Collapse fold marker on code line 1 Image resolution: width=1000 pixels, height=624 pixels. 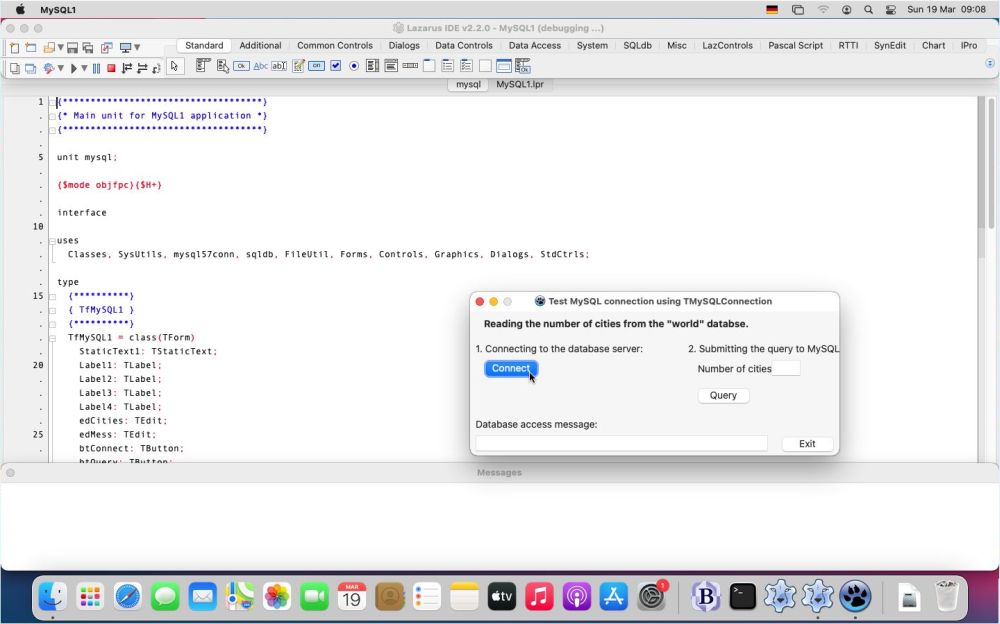pos(52,102)
